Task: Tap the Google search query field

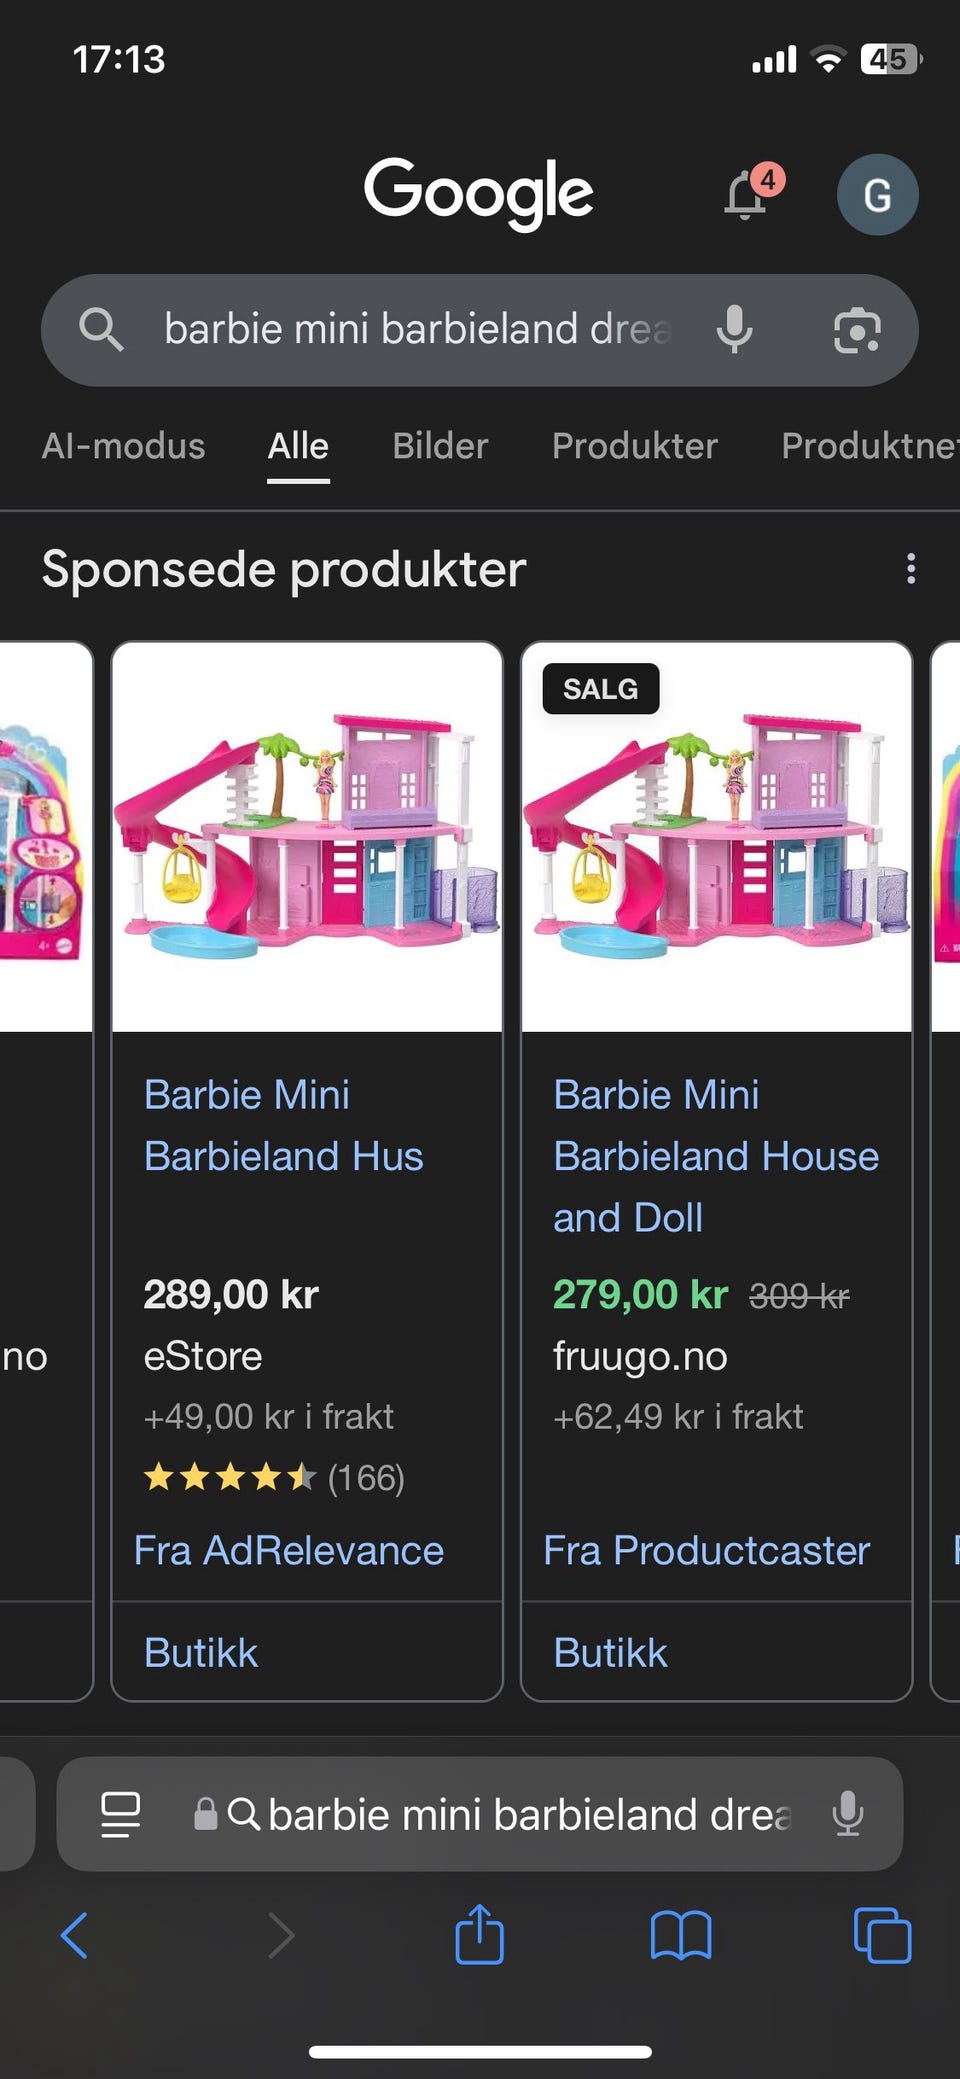Action: [x=417, y=330]
